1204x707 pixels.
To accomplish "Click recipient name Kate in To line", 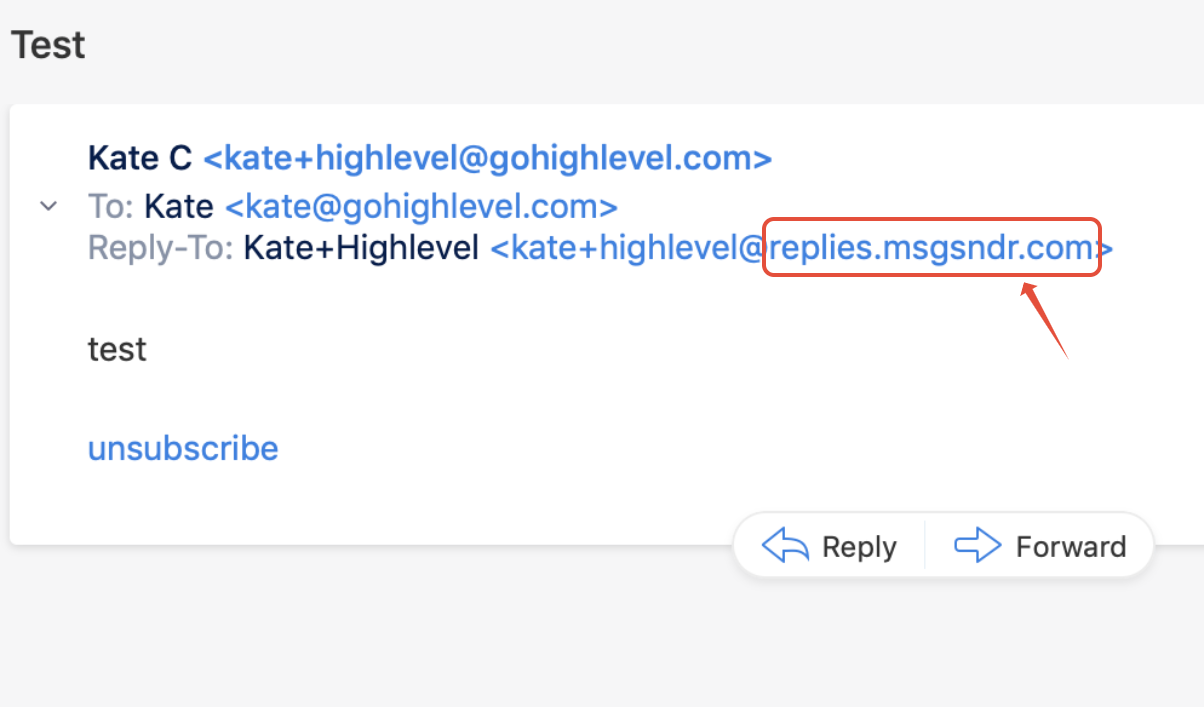I will 179,207.
